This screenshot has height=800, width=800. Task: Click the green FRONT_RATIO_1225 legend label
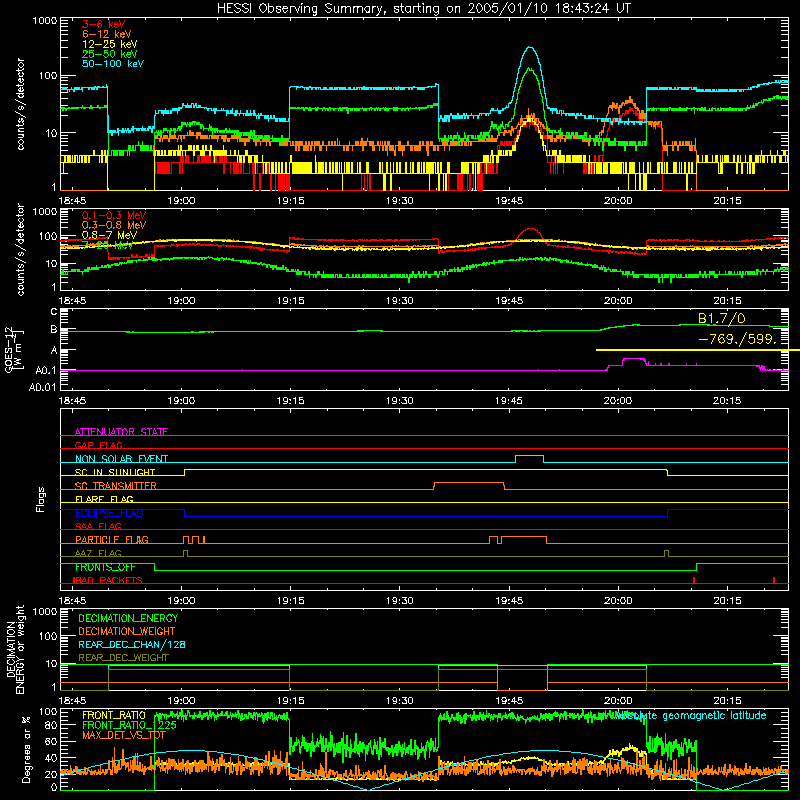coord(129,725)
